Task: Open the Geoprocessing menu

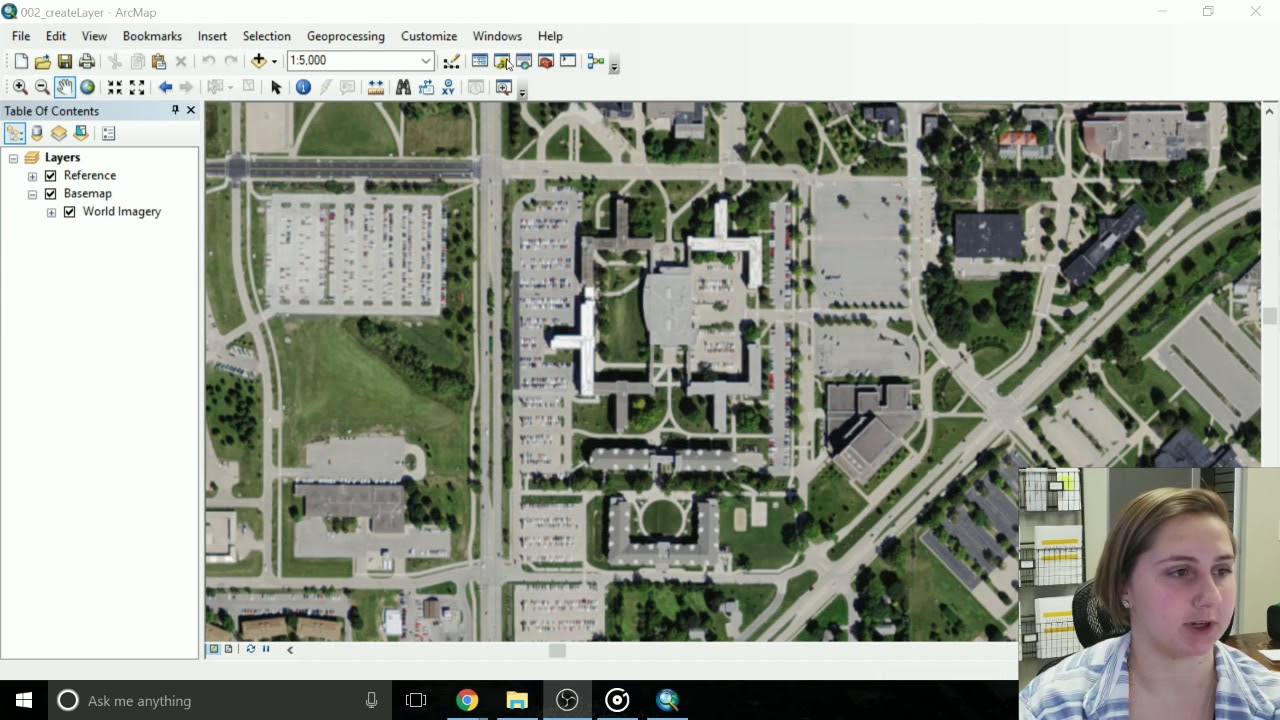Action: 346,36
